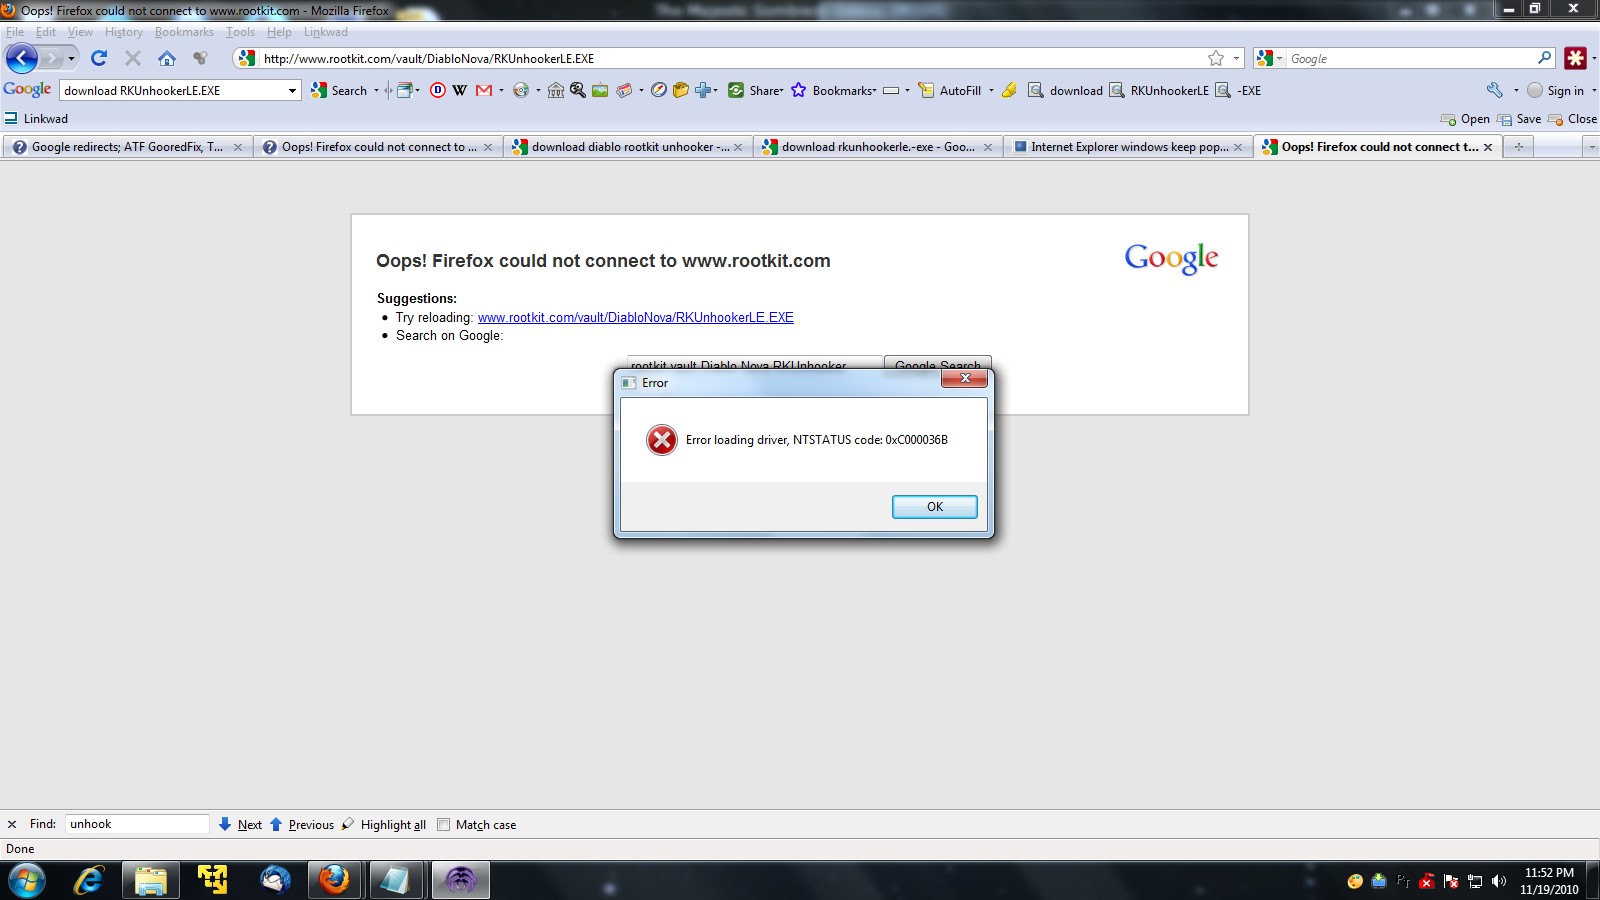Image resolution: width=1600 pixels, height=900 pixels.
Task: Click the blue plus toolbar icon
Action: 703,90
